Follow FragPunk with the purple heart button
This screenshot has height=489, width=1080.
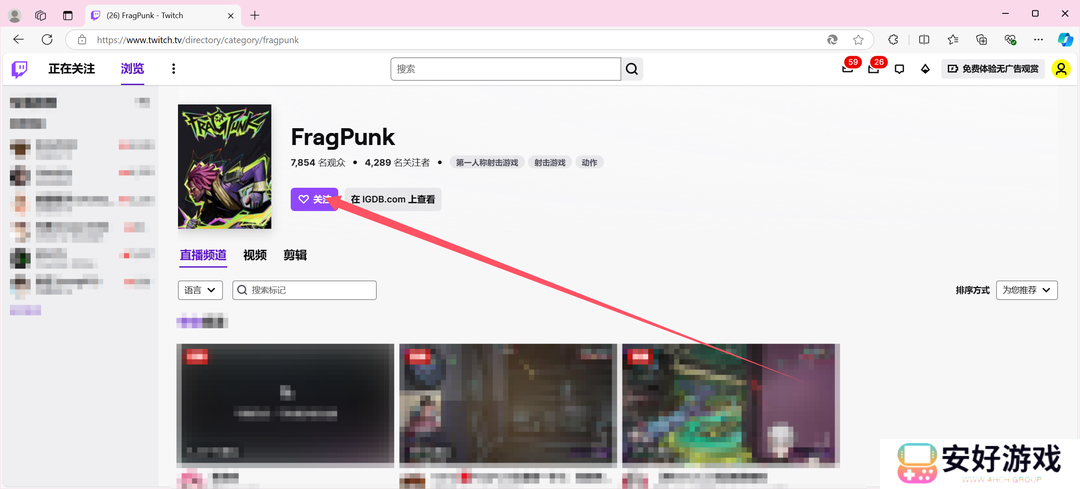[x=314, y=199]
